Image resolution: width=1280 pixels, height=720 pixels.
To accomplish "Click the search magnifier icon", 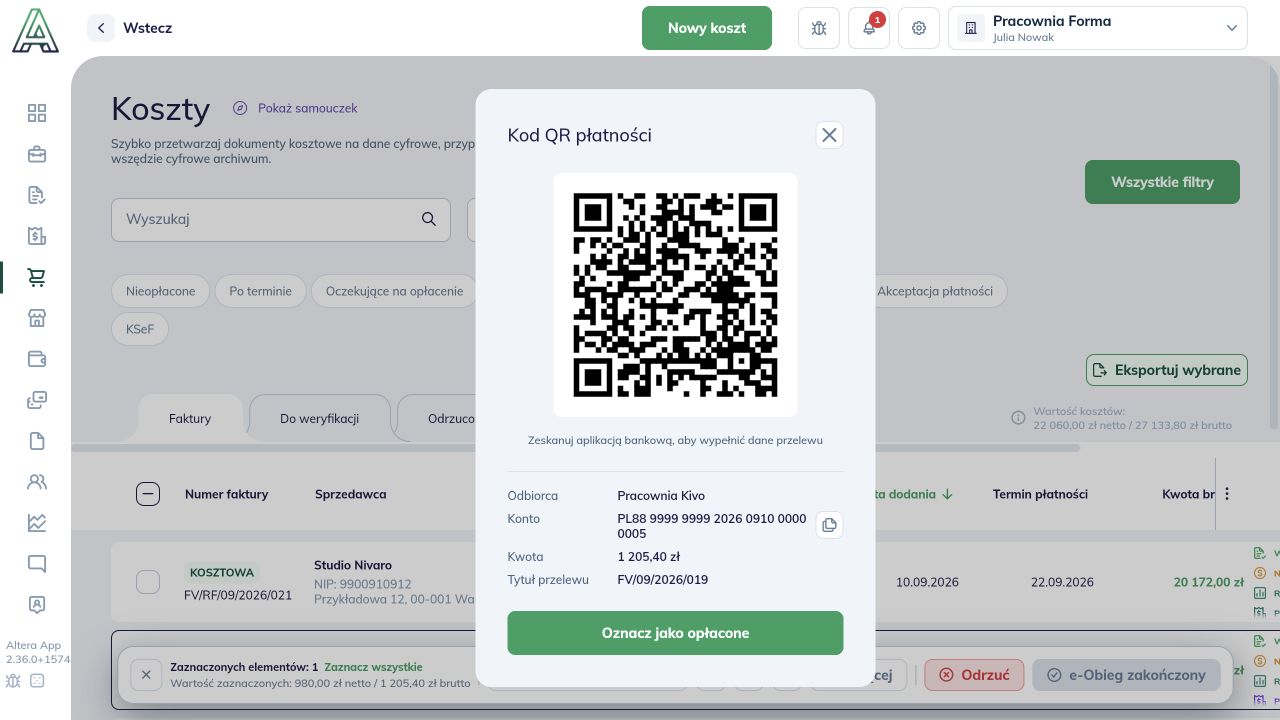I will [x=429, y=219].
